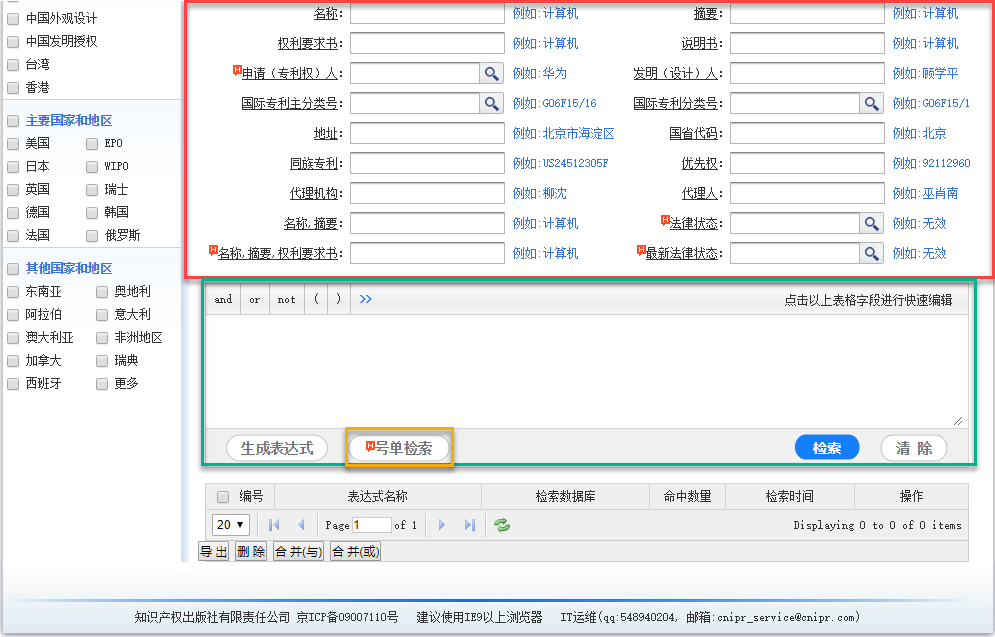The image size is (995, 637).
Task: Select all 其他国家和地区 checkbox
Action: [x=13, y=269]
